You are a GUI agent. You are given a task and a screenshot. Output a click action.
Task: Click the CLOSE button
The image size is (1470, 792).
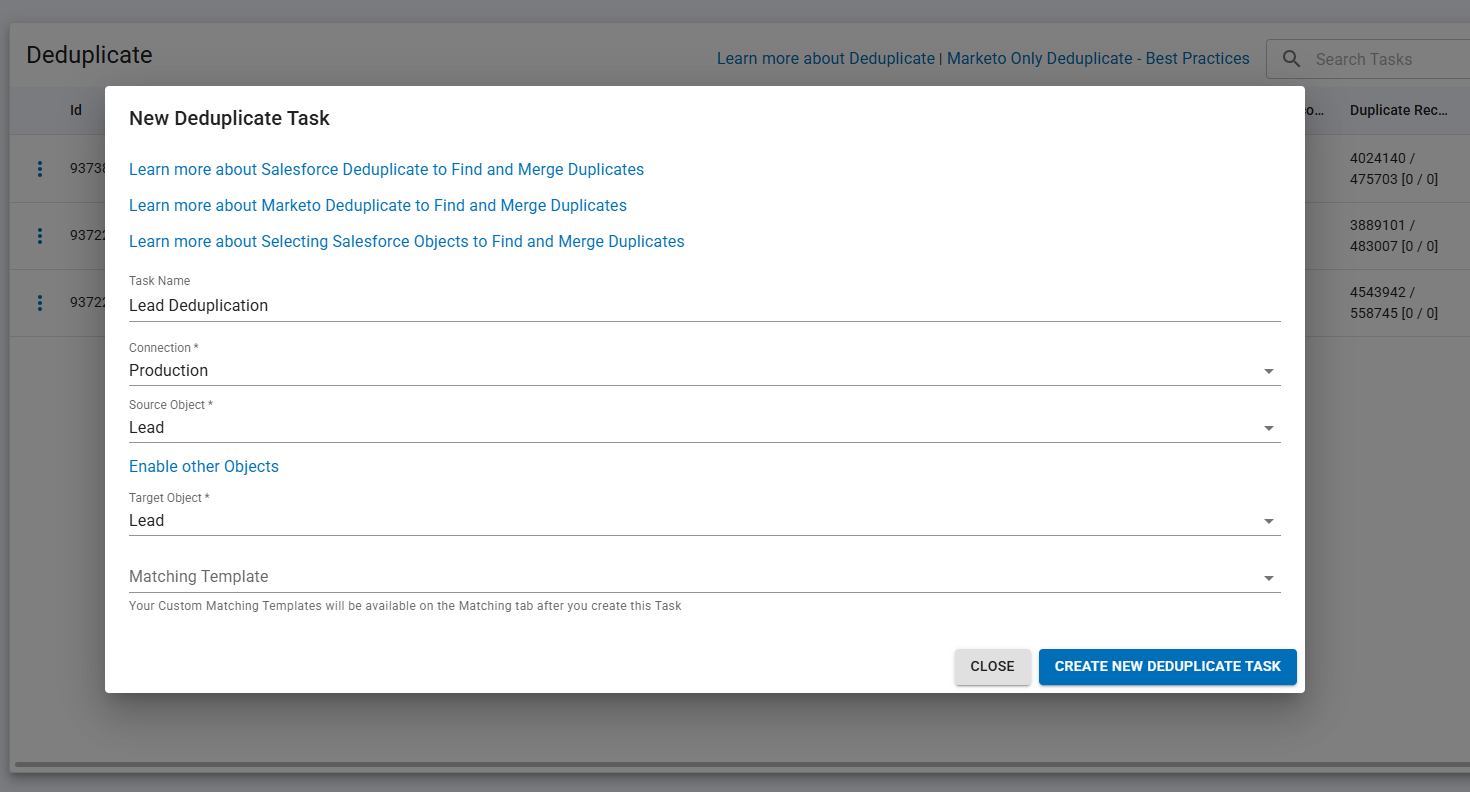click(992, 666)
